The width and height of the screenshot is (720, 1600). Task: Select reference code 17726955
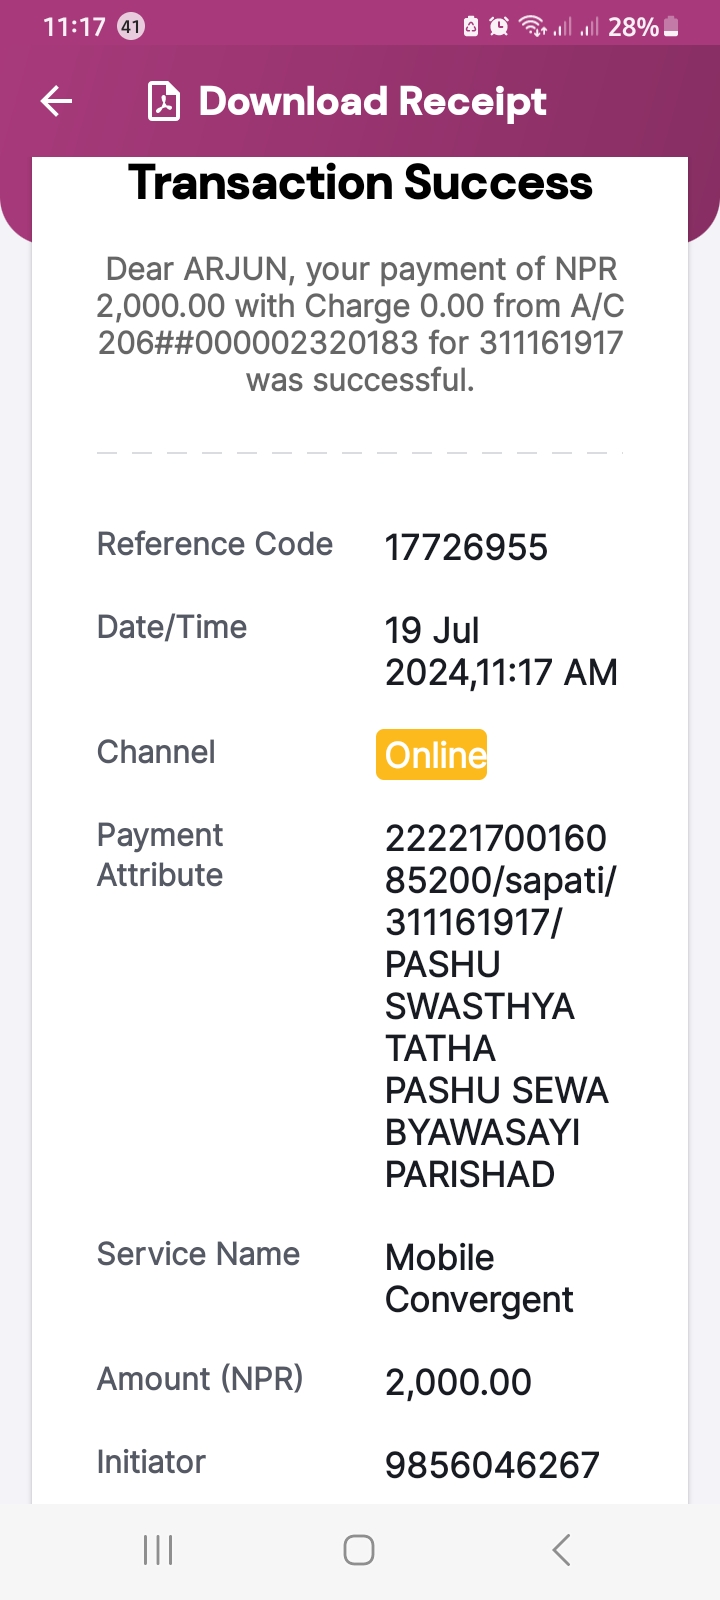[x=466, y=548]
